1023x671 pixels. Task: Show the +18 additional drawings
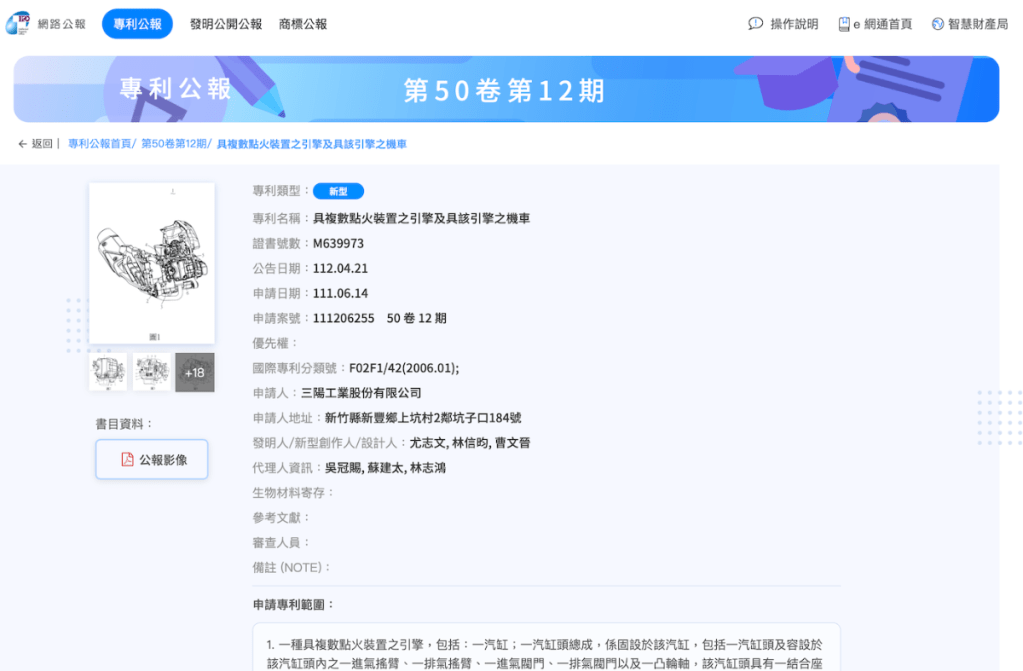195,372
